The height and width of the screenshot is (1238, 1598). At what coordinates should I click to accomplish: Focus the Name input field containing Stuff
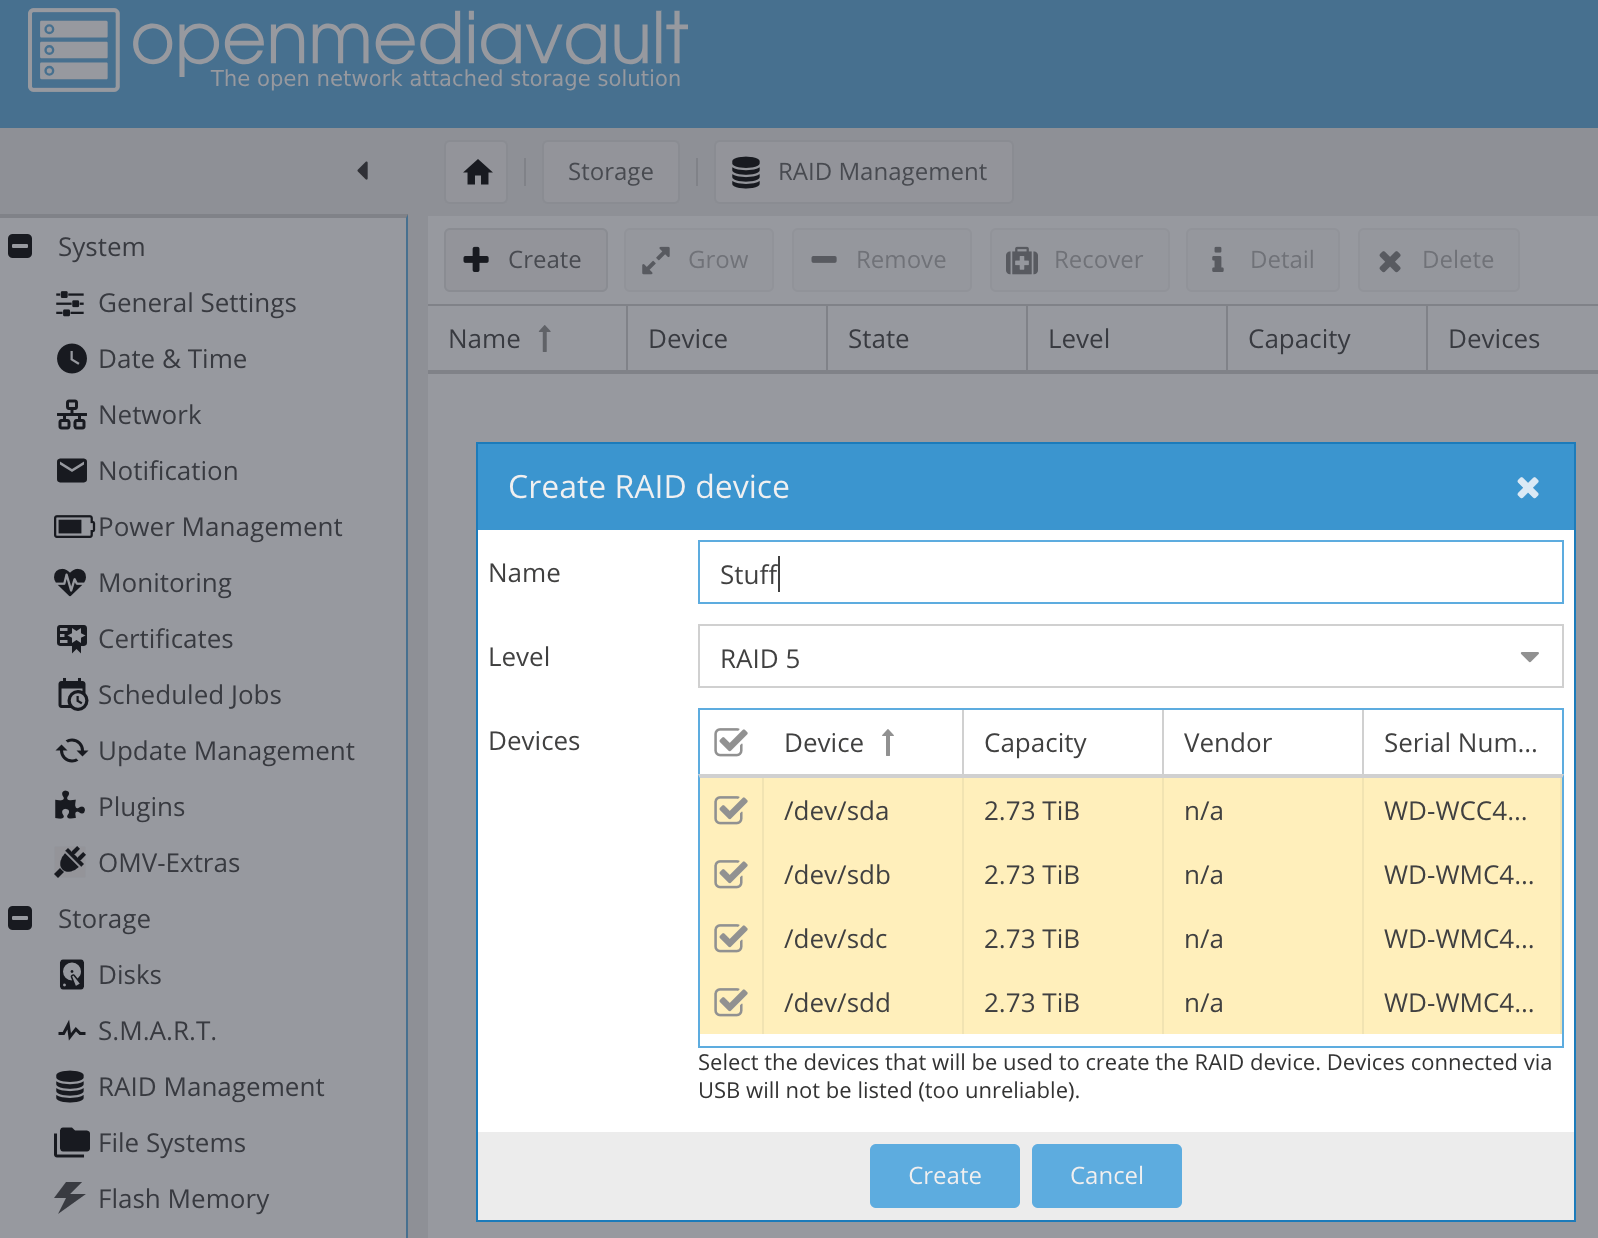coord(1130,573)
